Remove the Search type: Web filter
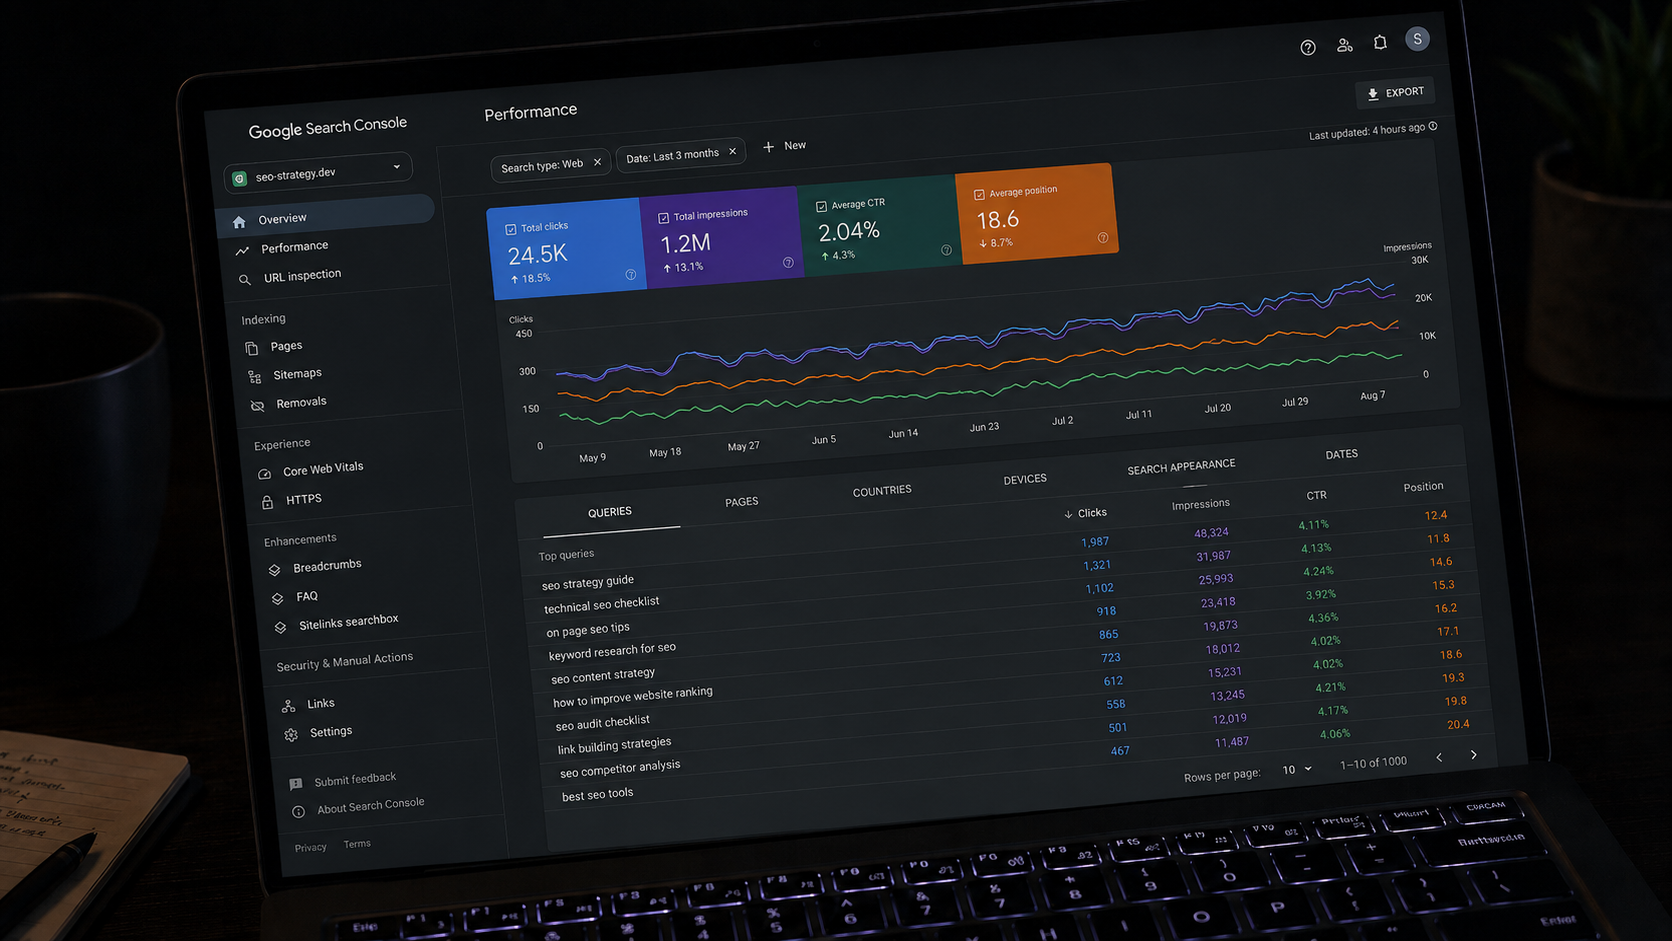The image size is (1672, 941). 597,162
